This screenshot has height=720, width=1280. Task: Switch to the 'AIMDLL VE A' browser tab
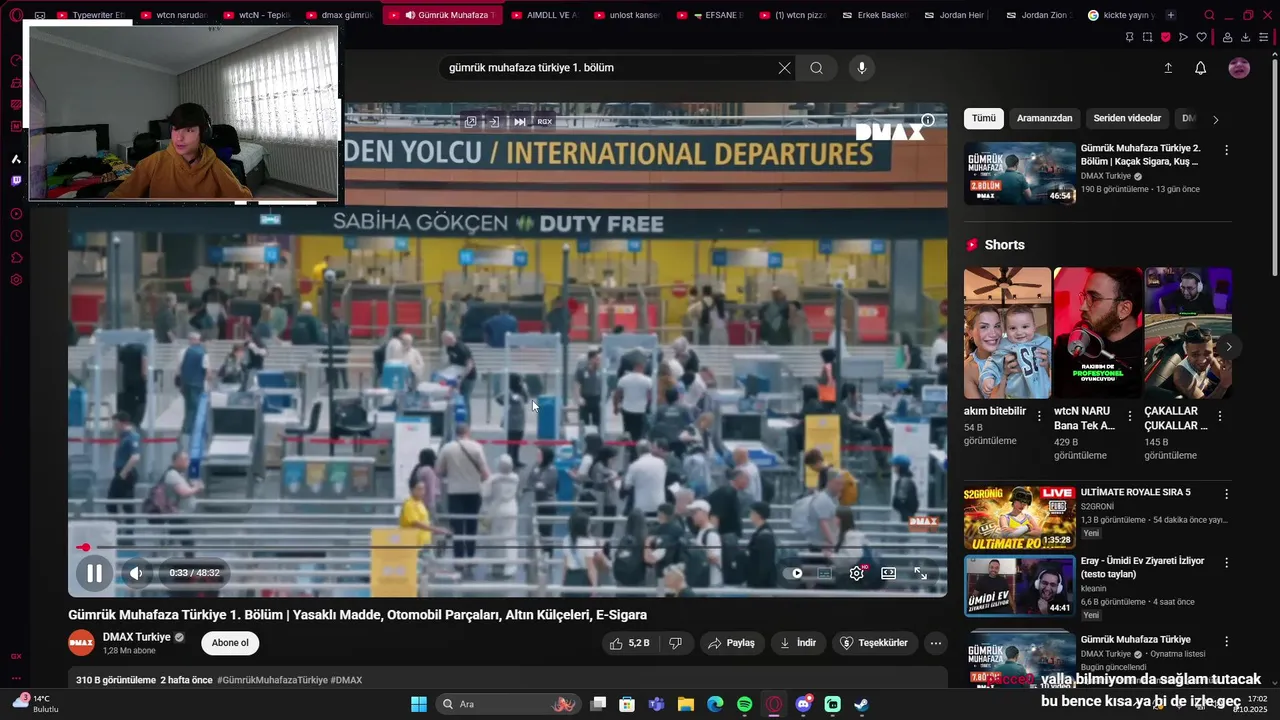[544, 15]
